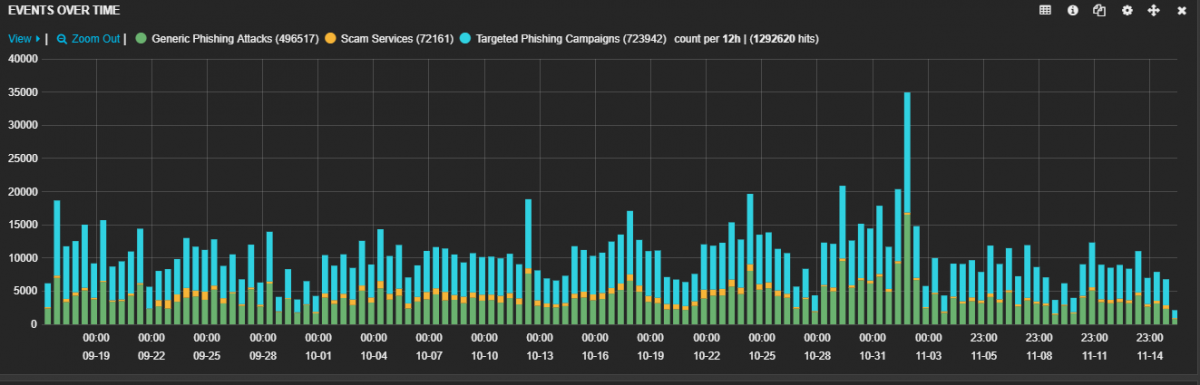
Task: Click the green Generic Phishing legend dot
Action: pos(141,39)
